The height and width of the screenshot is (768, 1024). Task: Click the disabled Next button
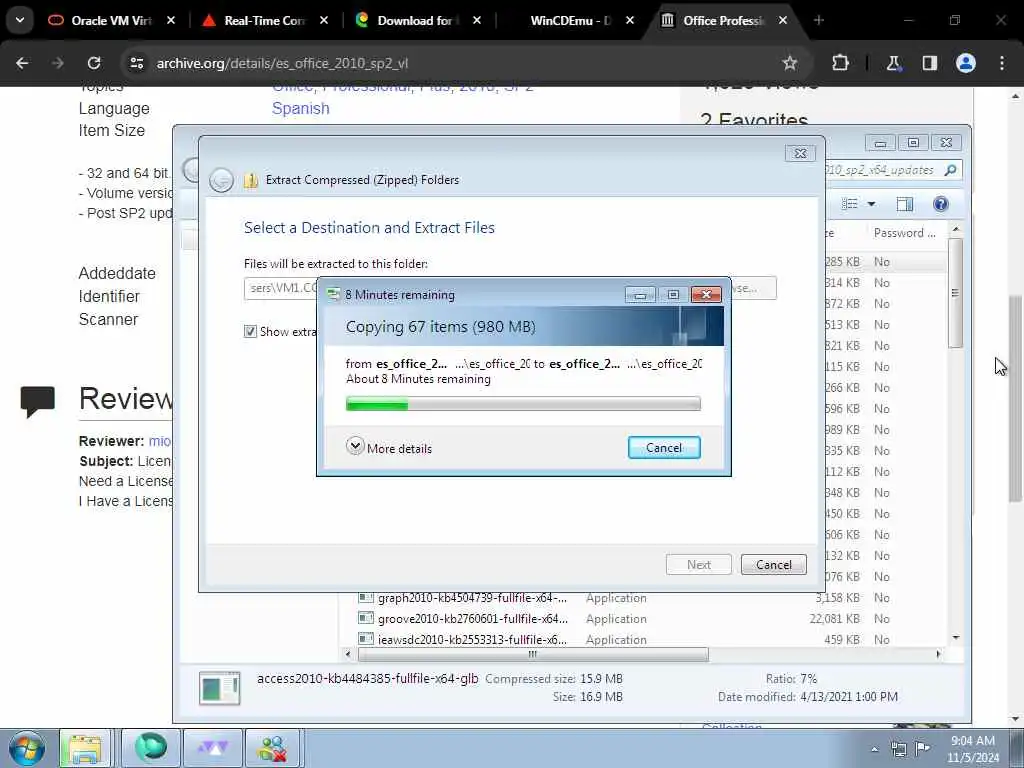pyautogui.click(x=698, y=565)
